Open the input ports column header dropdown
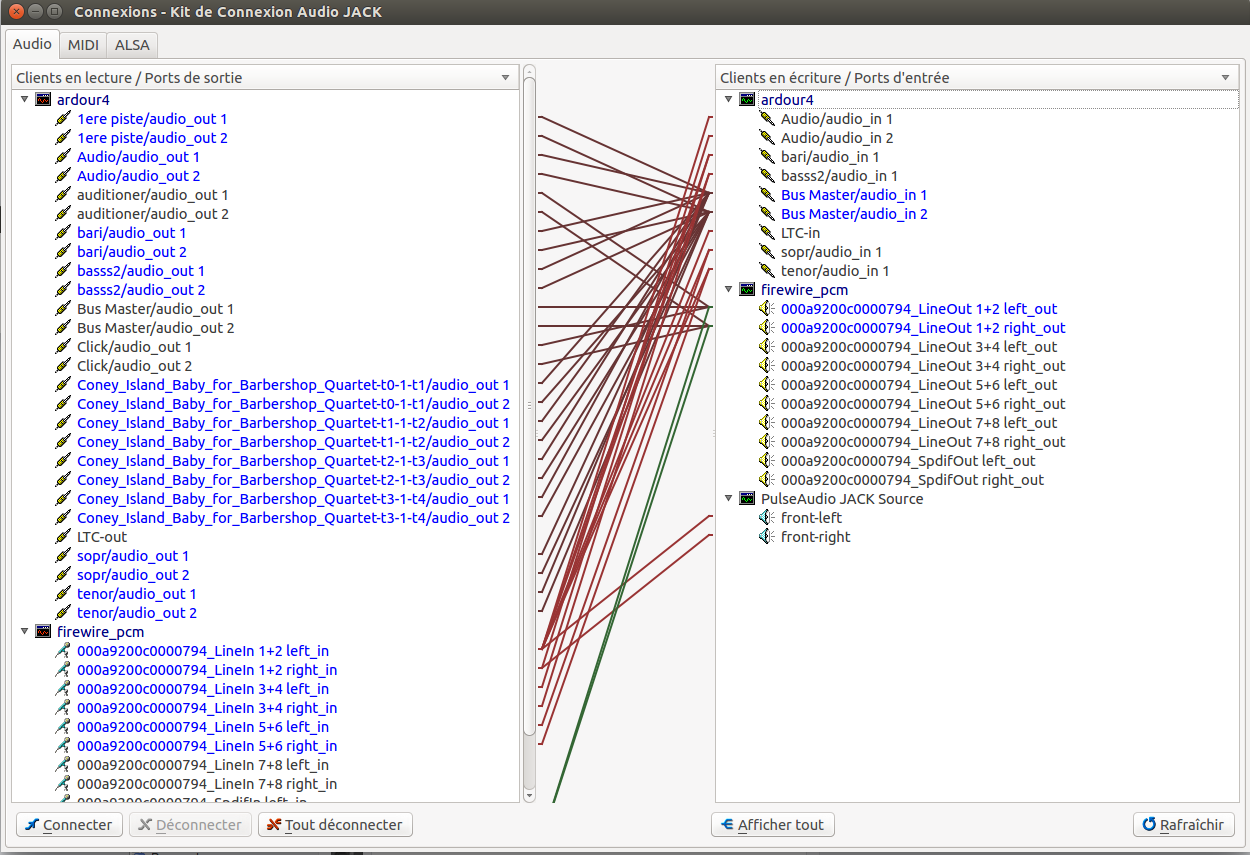The image size is (1250, 855). pos(1225,78)
